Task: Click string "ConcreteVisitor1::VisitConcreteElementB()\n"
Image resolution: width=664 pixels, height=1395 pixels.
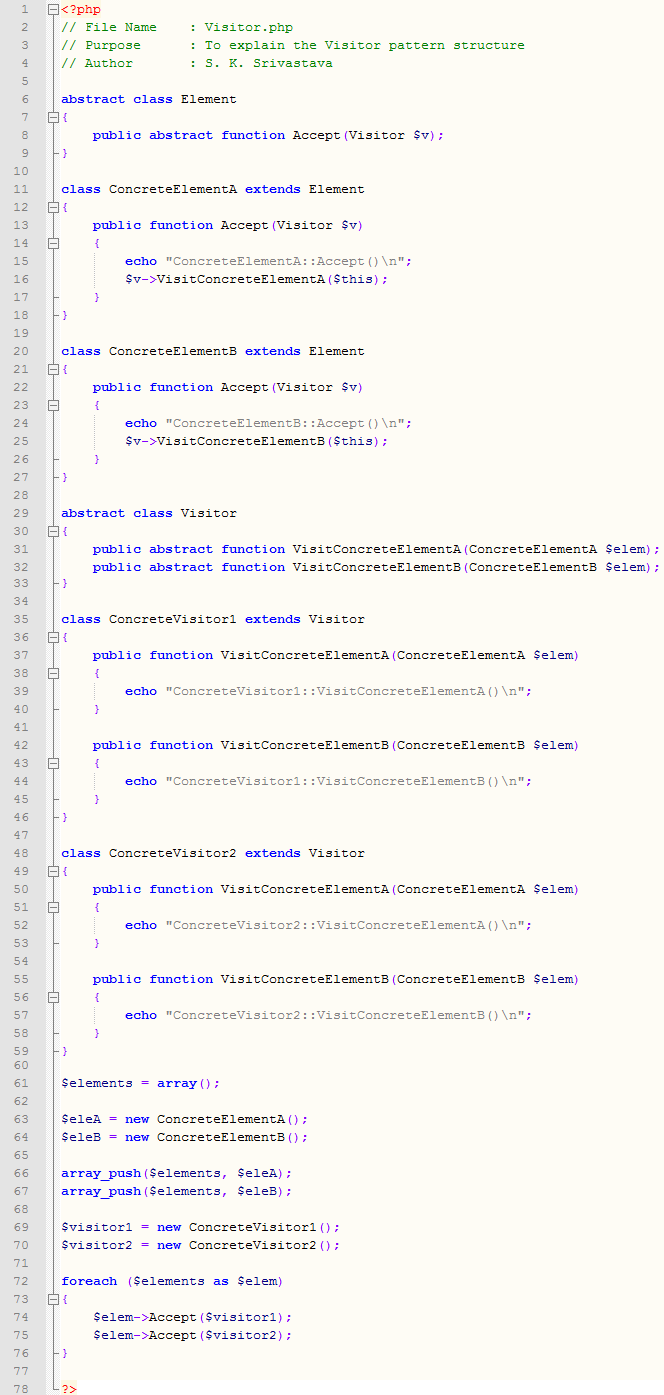Action: 345,781
